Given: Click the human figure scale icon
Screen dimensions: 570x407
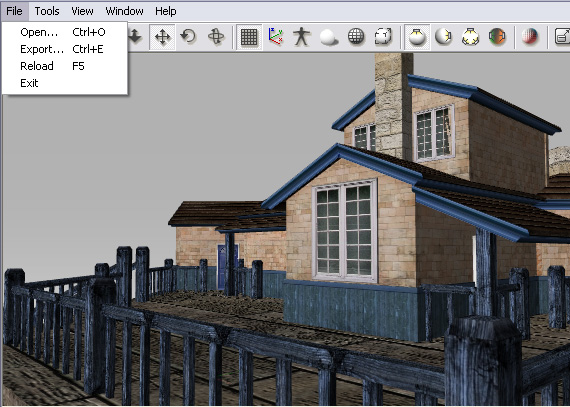Looking at the screenshot, I should pos(302,37).
